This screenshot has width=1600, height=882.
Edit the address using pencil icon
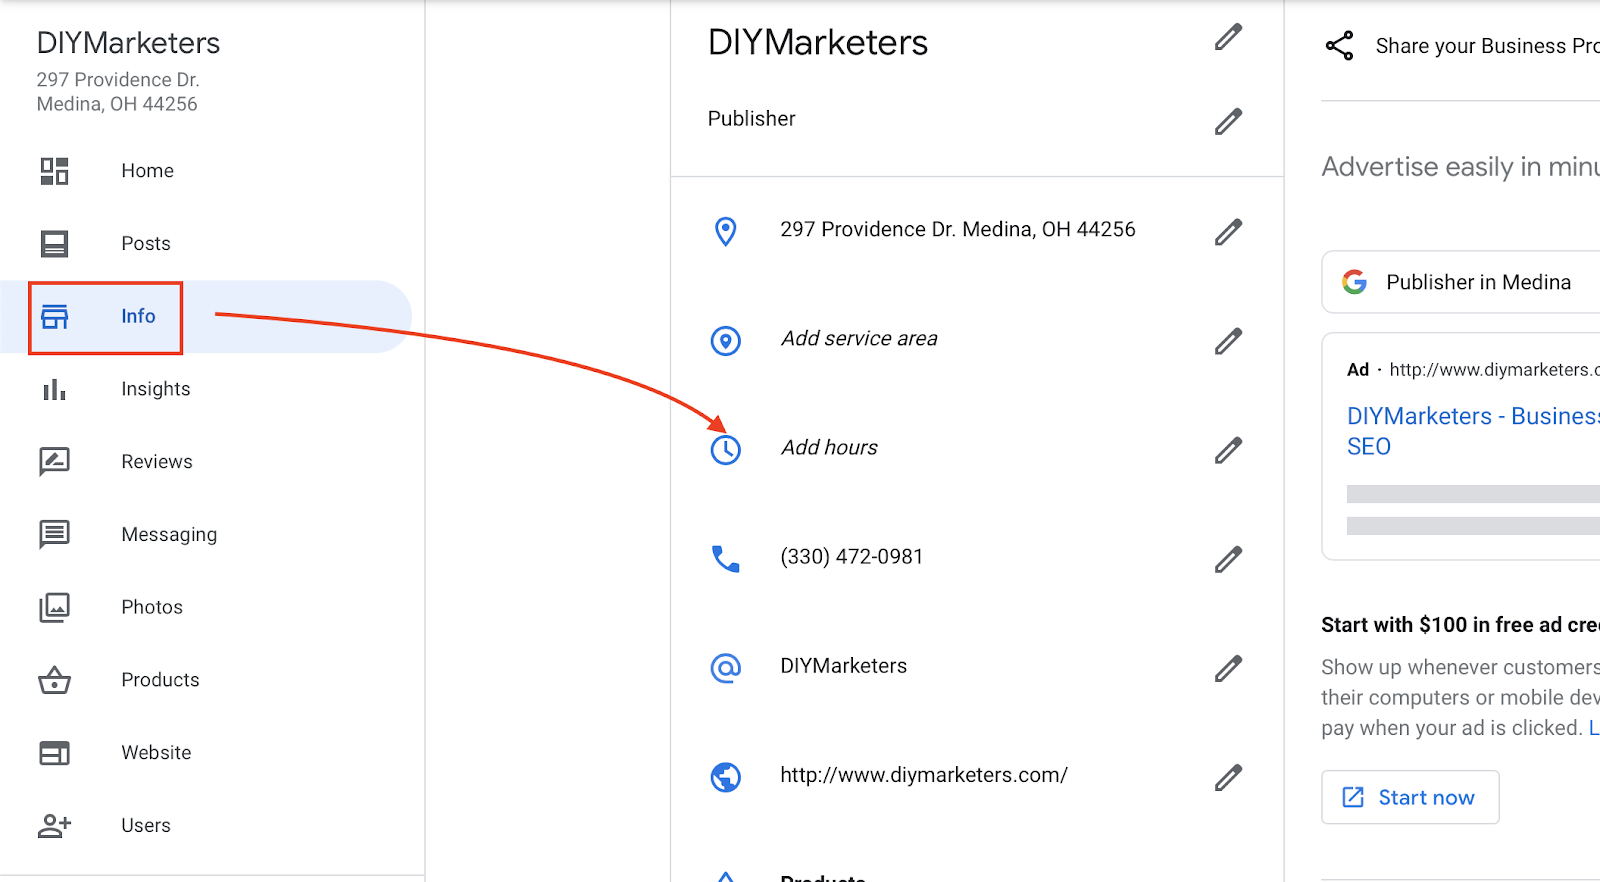coord(1228,232)
